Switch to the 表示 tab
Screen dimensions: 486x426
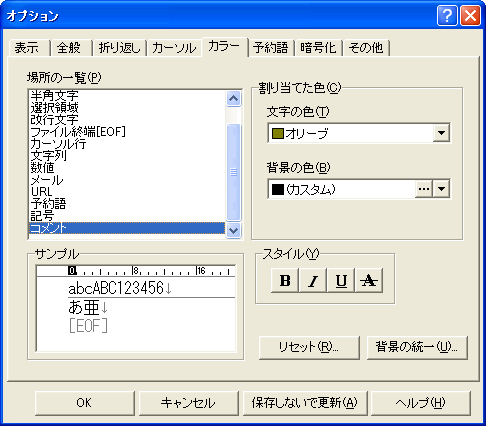tap(29, 48)
